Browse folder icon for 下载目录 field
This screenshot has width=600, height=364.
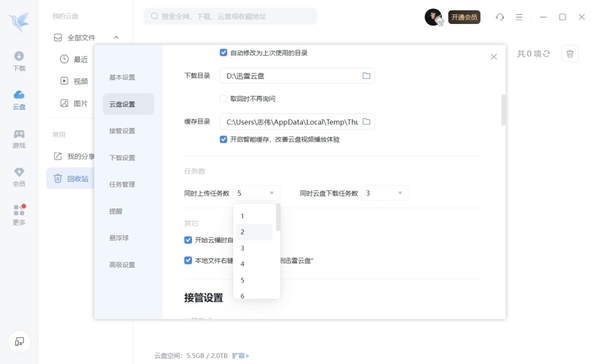click(x=366, y=75)
